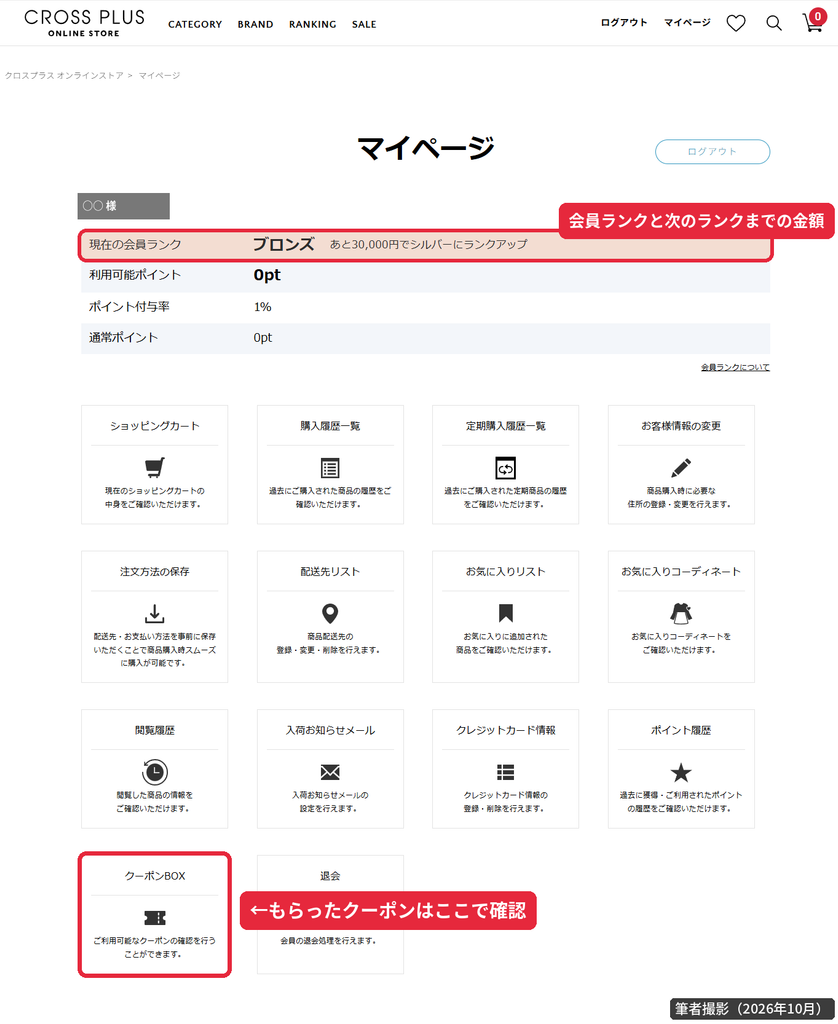Click ログアウト in the top header
This screenshot has width=838, height=1024.
(x=624, y=23)
